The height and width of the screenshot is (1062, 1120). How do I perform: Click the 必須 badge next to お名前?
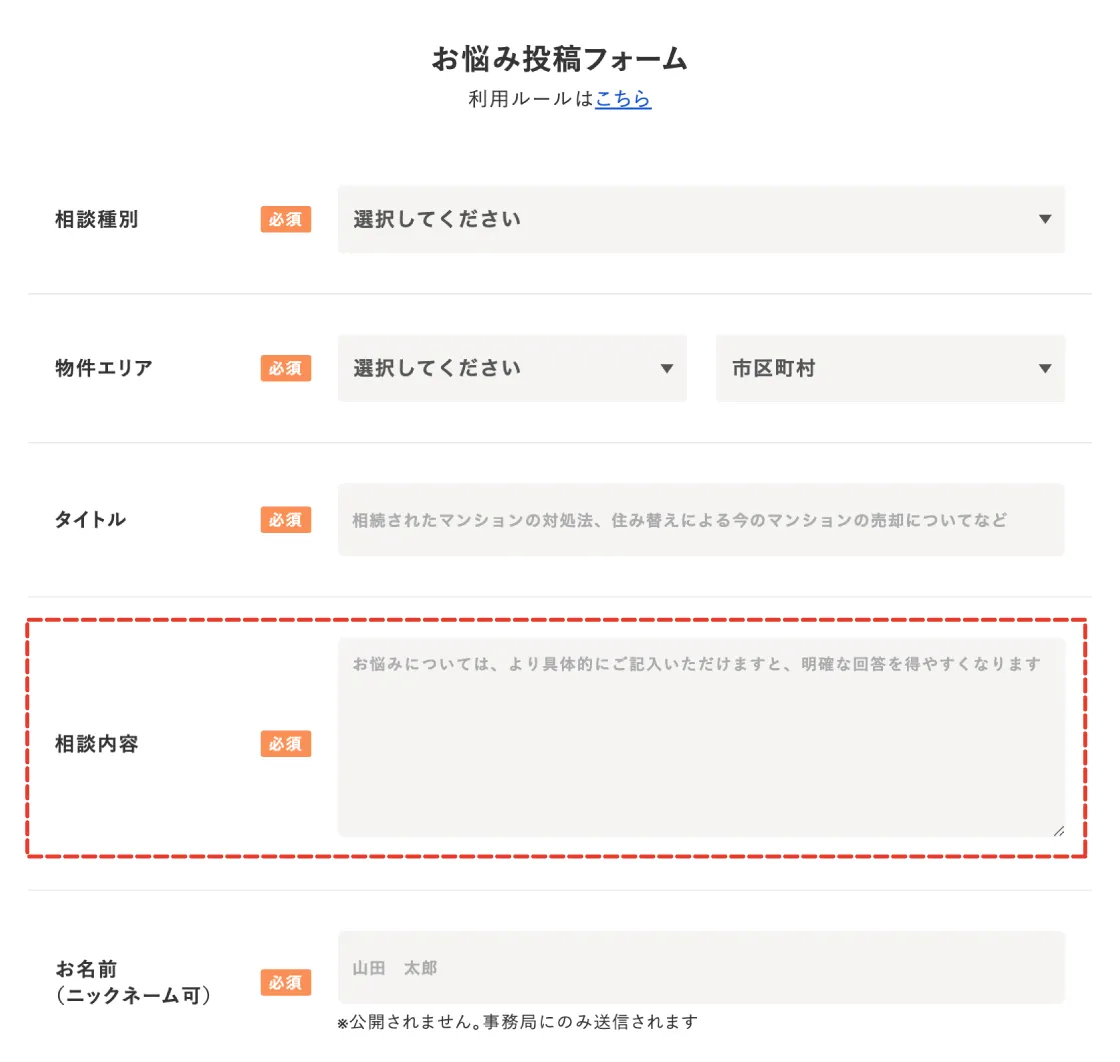286,982
